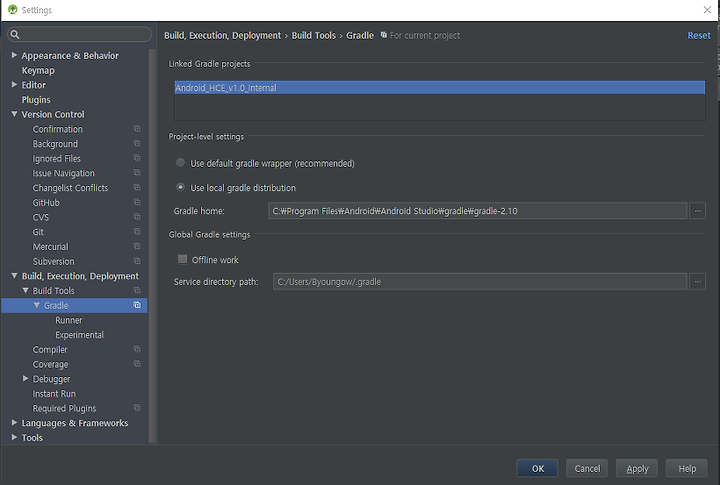This screenshot has height=485, width=720.
Task: Expand Languages & Frameworks section
Action: tap(14, 423)
